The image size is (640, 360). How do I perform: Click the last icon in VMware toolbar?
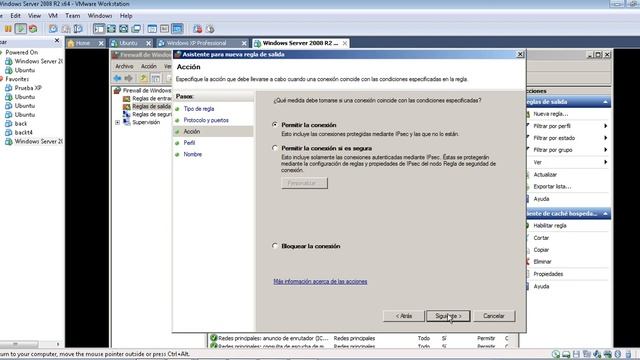point(210,29)
